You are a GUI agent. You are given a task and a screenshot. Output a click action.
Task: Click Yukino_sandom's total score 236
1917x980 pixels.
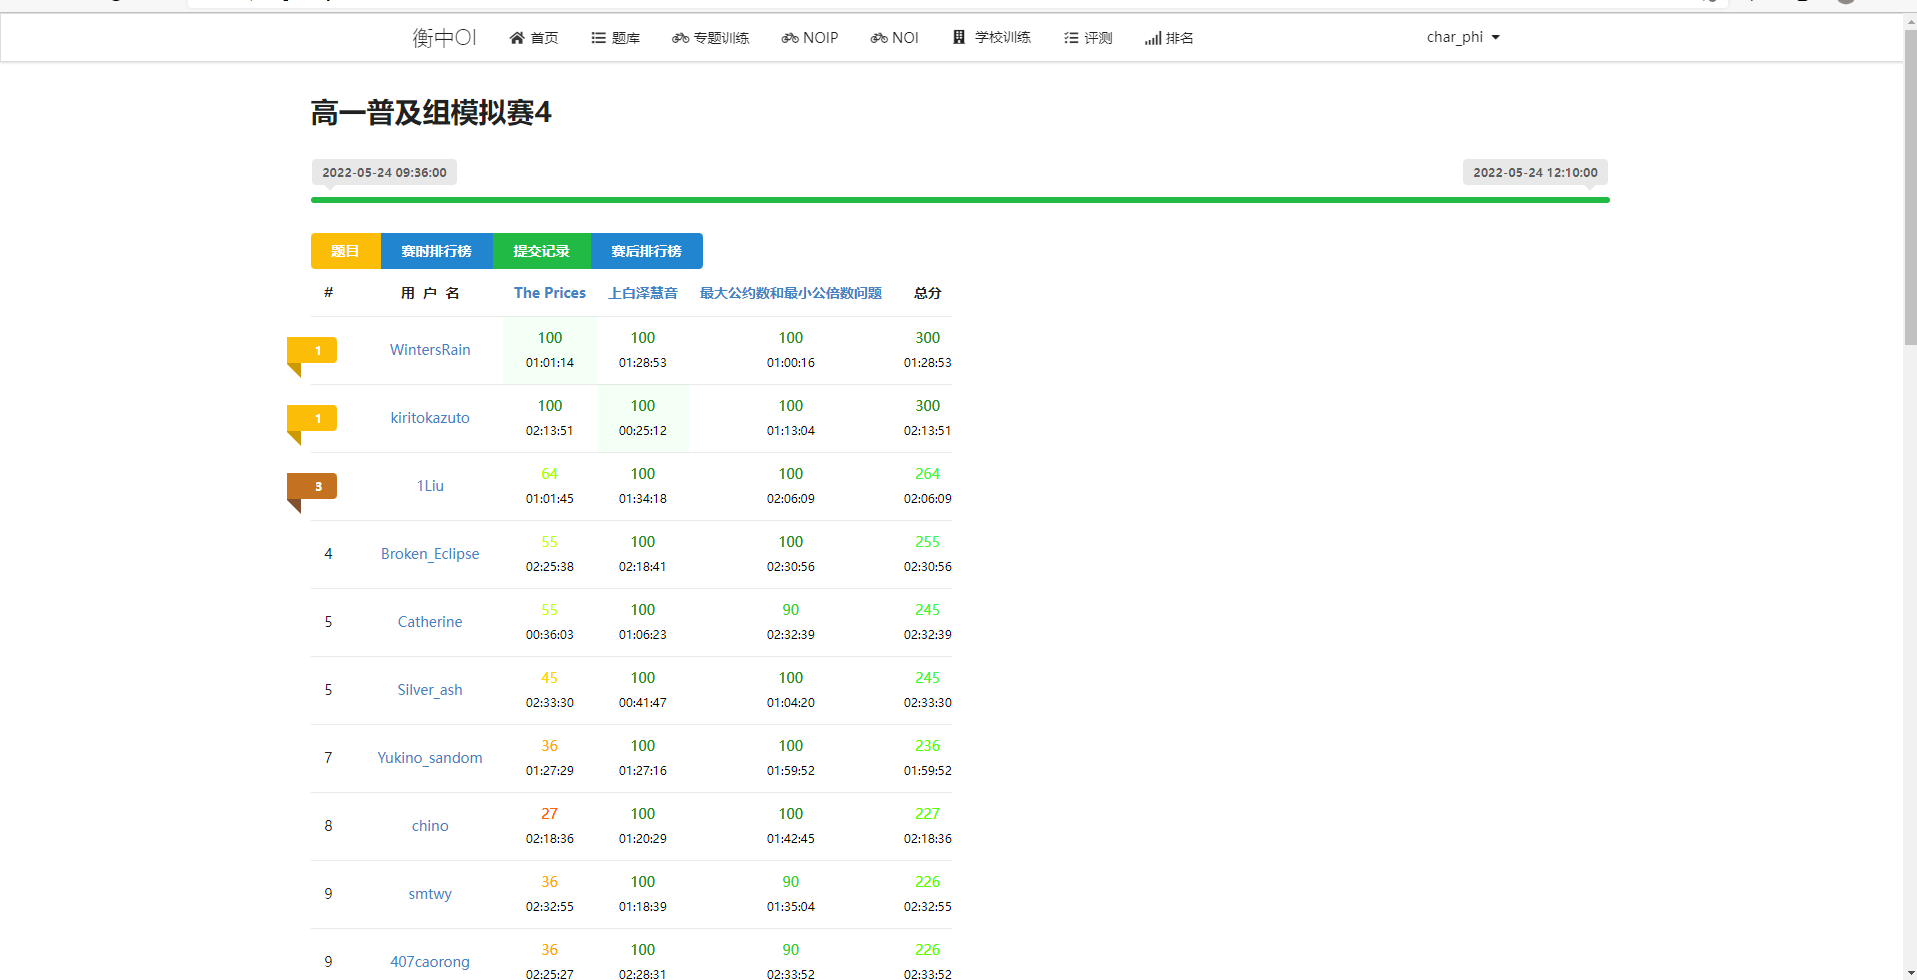click(928, 746)
